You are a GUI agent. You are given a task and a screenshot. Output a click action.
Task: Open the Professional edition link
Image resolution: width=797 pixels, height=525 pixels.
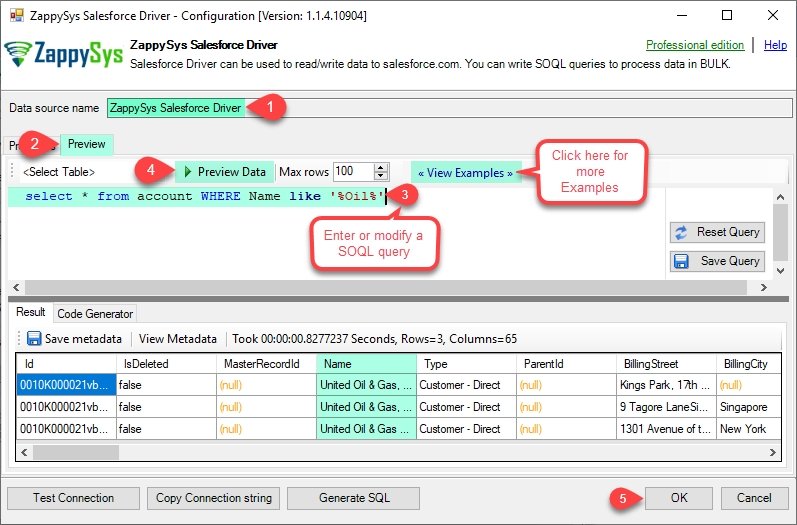tap(695, 45)
